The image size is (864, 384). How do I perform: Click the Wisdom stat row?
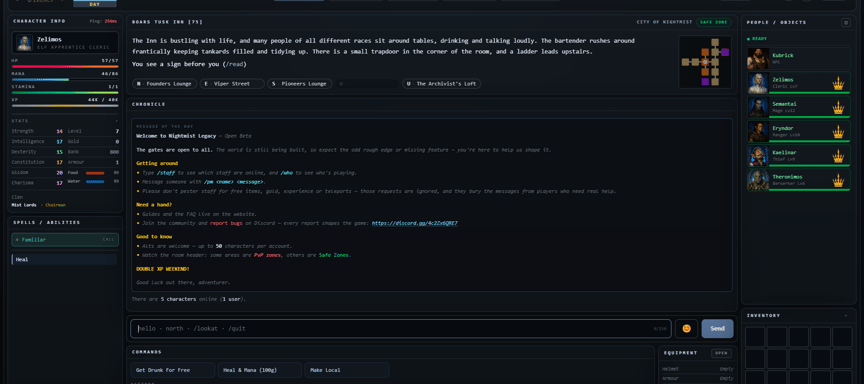pyautogui.click(x=37, y=172)
